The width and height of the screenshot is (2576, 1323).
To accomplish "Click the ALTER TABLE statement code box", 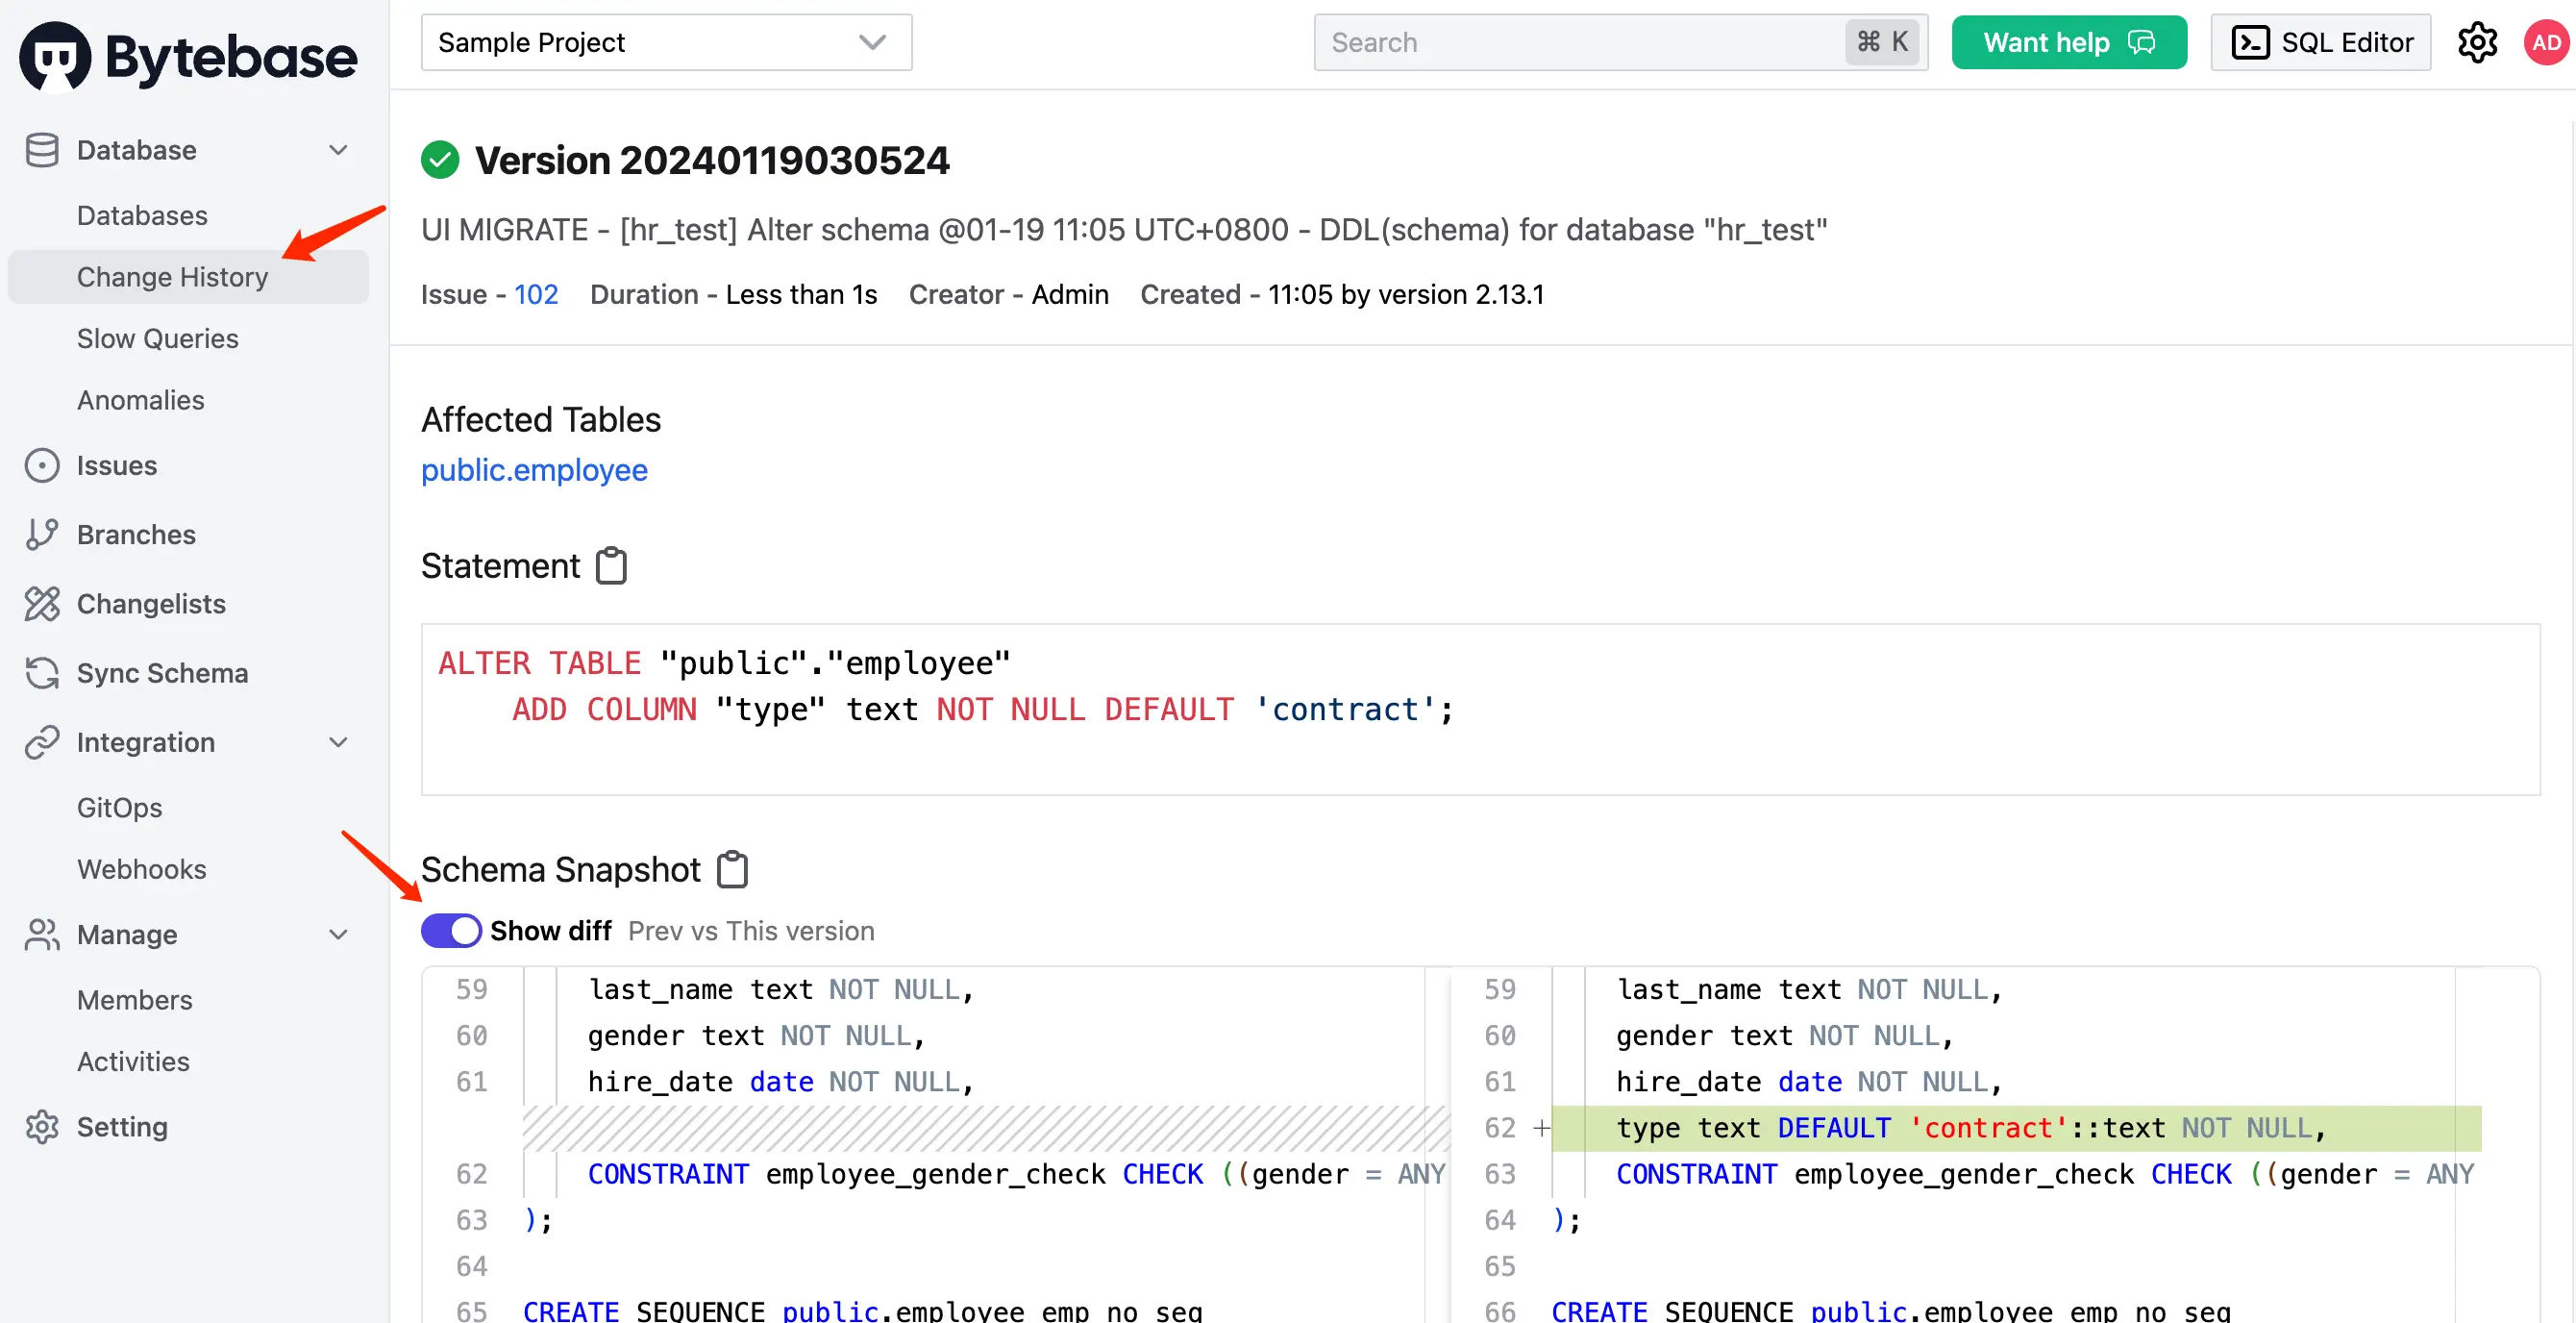I will tap(1480, 710).
